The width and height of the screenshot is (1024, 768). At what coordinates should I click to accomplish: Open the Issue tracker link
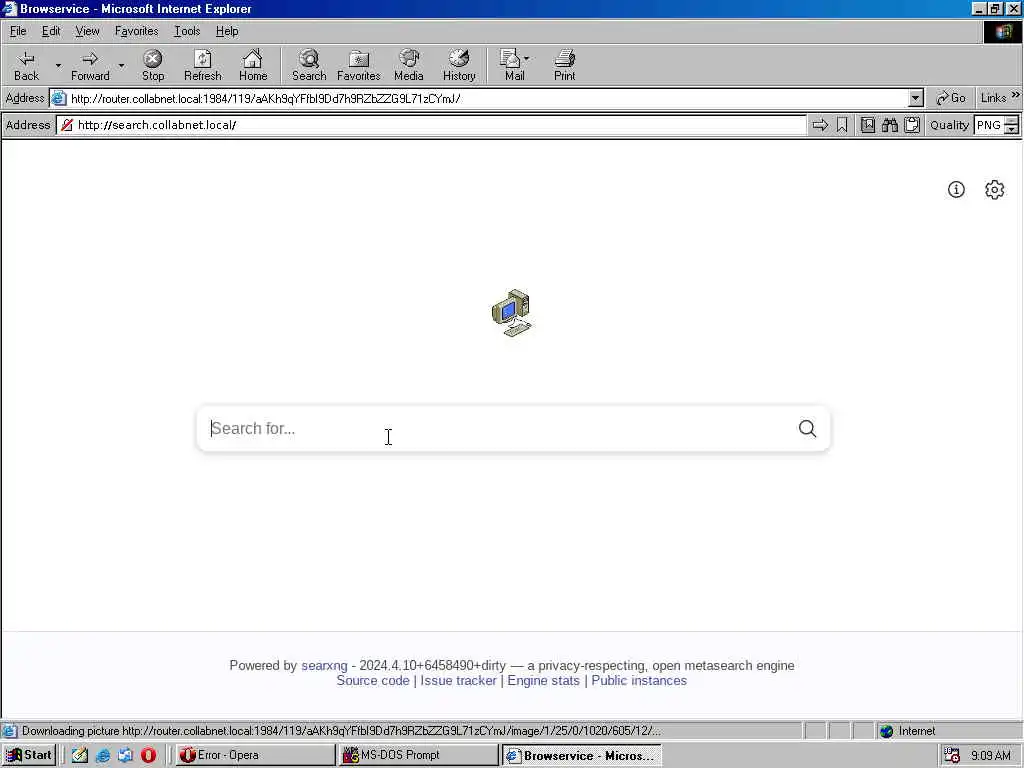coord(458,680)
